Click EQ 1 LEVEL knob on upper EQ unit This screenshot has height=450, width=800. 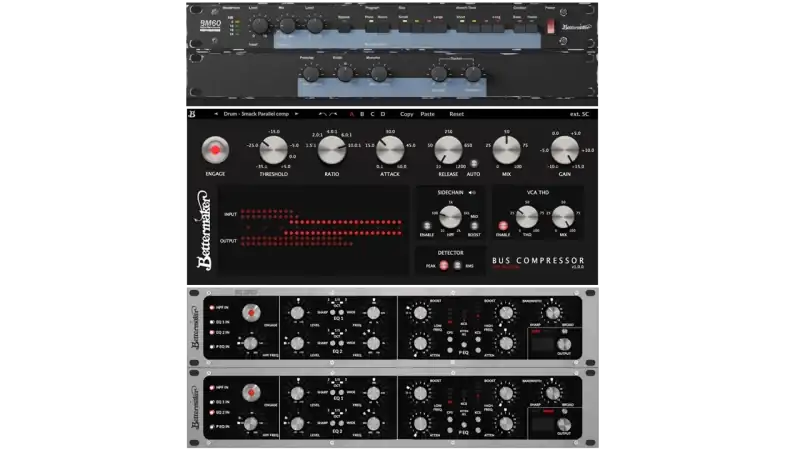coord(297,313)
